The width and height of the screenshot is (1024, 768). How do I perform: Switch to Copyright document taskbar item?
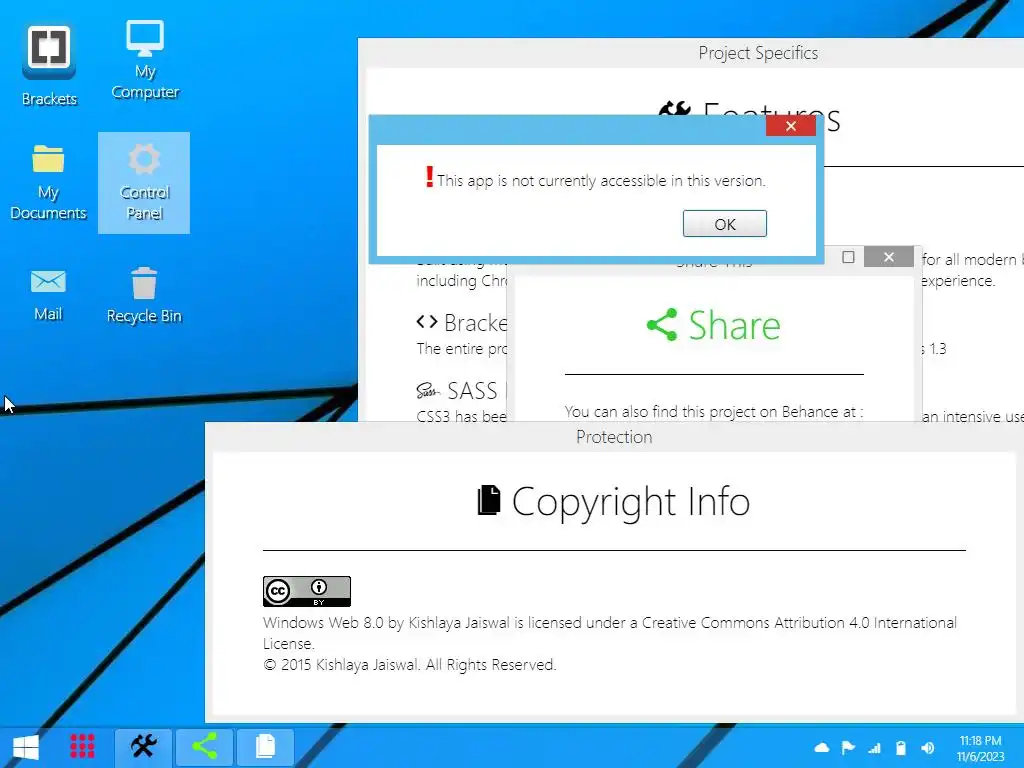point(265,746)
